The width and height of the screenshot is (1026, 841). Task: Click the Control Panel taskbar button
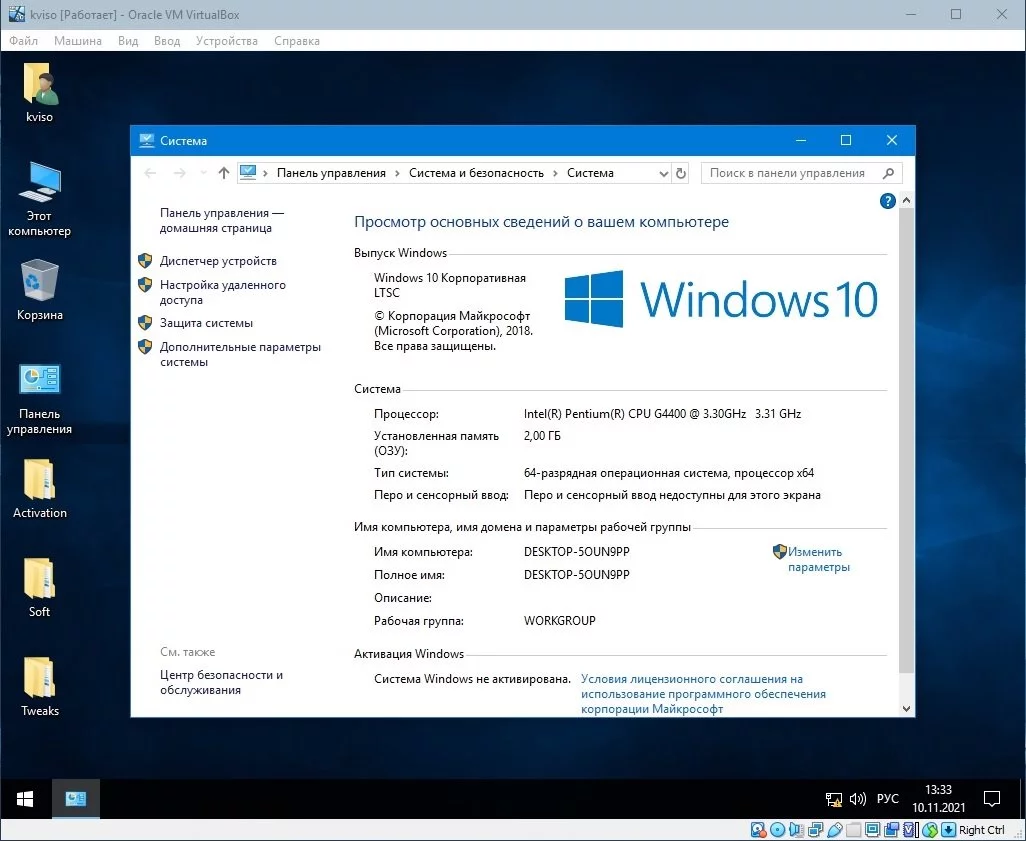76,798
